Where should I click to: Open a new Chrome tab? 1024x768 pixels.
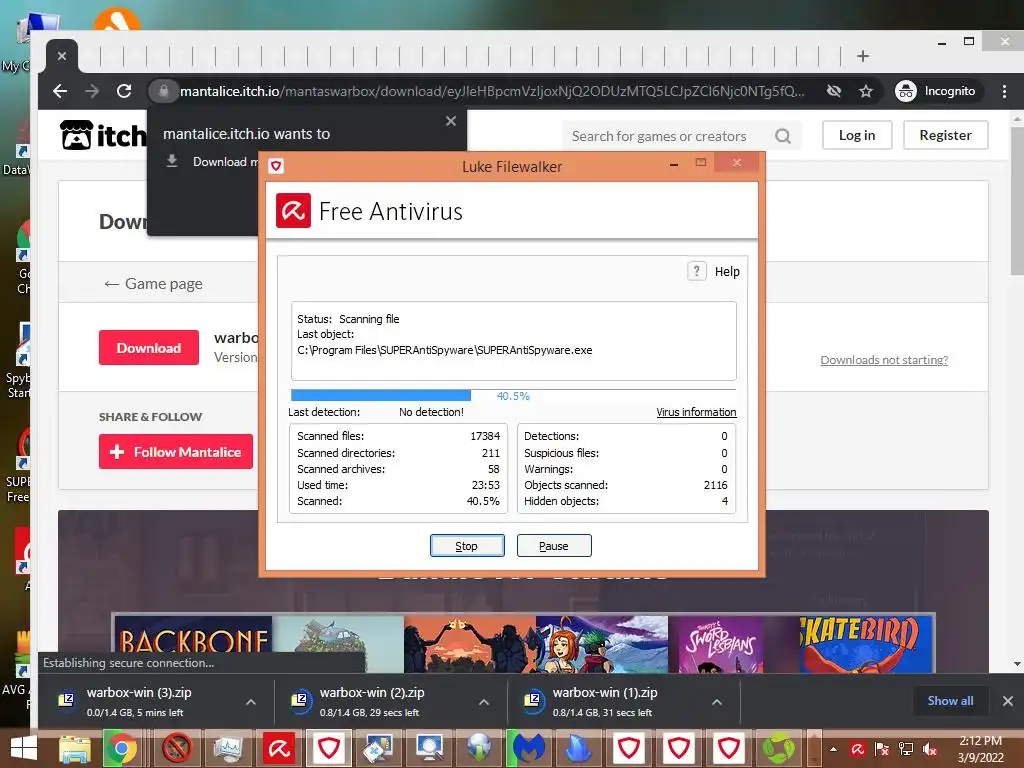[863, 56]
